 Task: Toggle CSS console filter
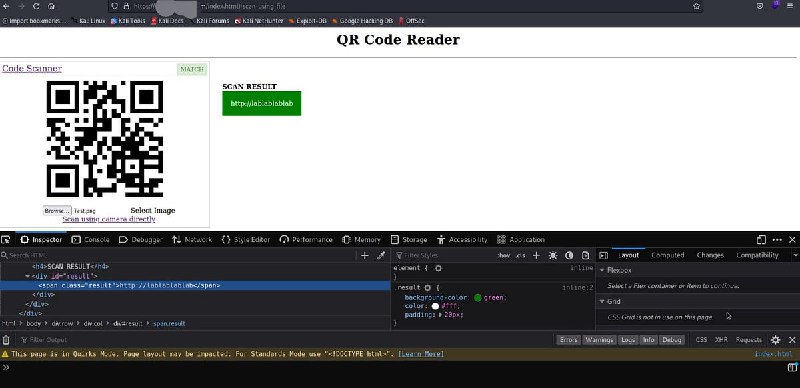[x=702, y=340]
